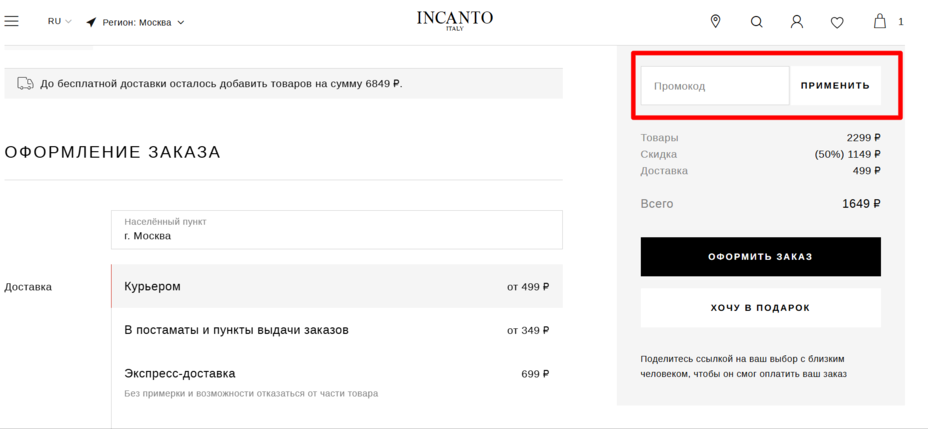Open search with the magnifier icon
The width and height of the screenshot is (928, 429).
click(x=756, y=22)
